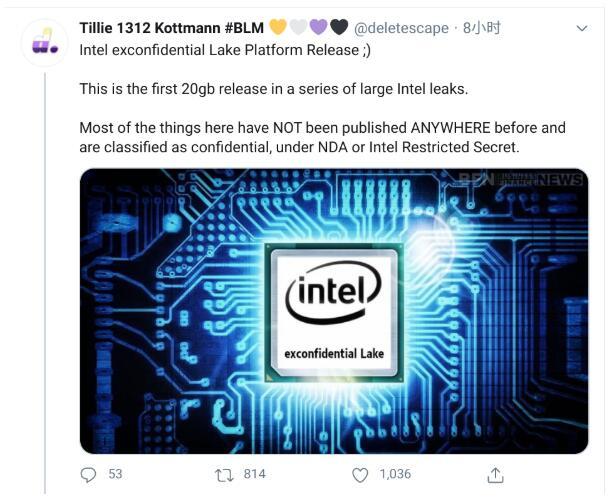Open the @deletescape handle link
615x503 pixels.
[401, 28]
